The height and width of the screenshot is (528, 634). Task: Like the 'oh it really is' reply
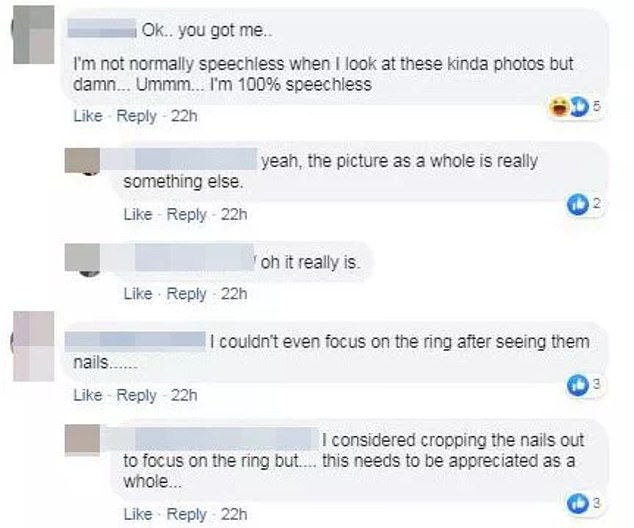point(138,294)
